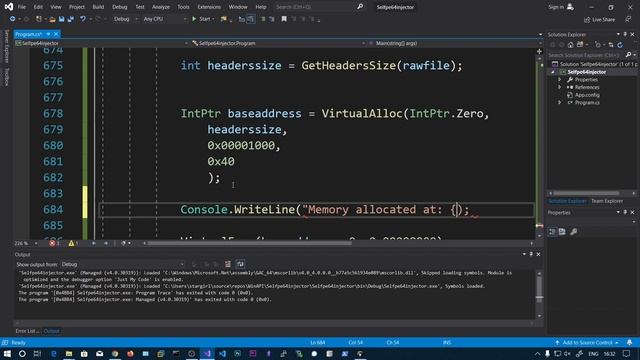Open Property Pages wrench icon in Properties

tap(573, 231)
